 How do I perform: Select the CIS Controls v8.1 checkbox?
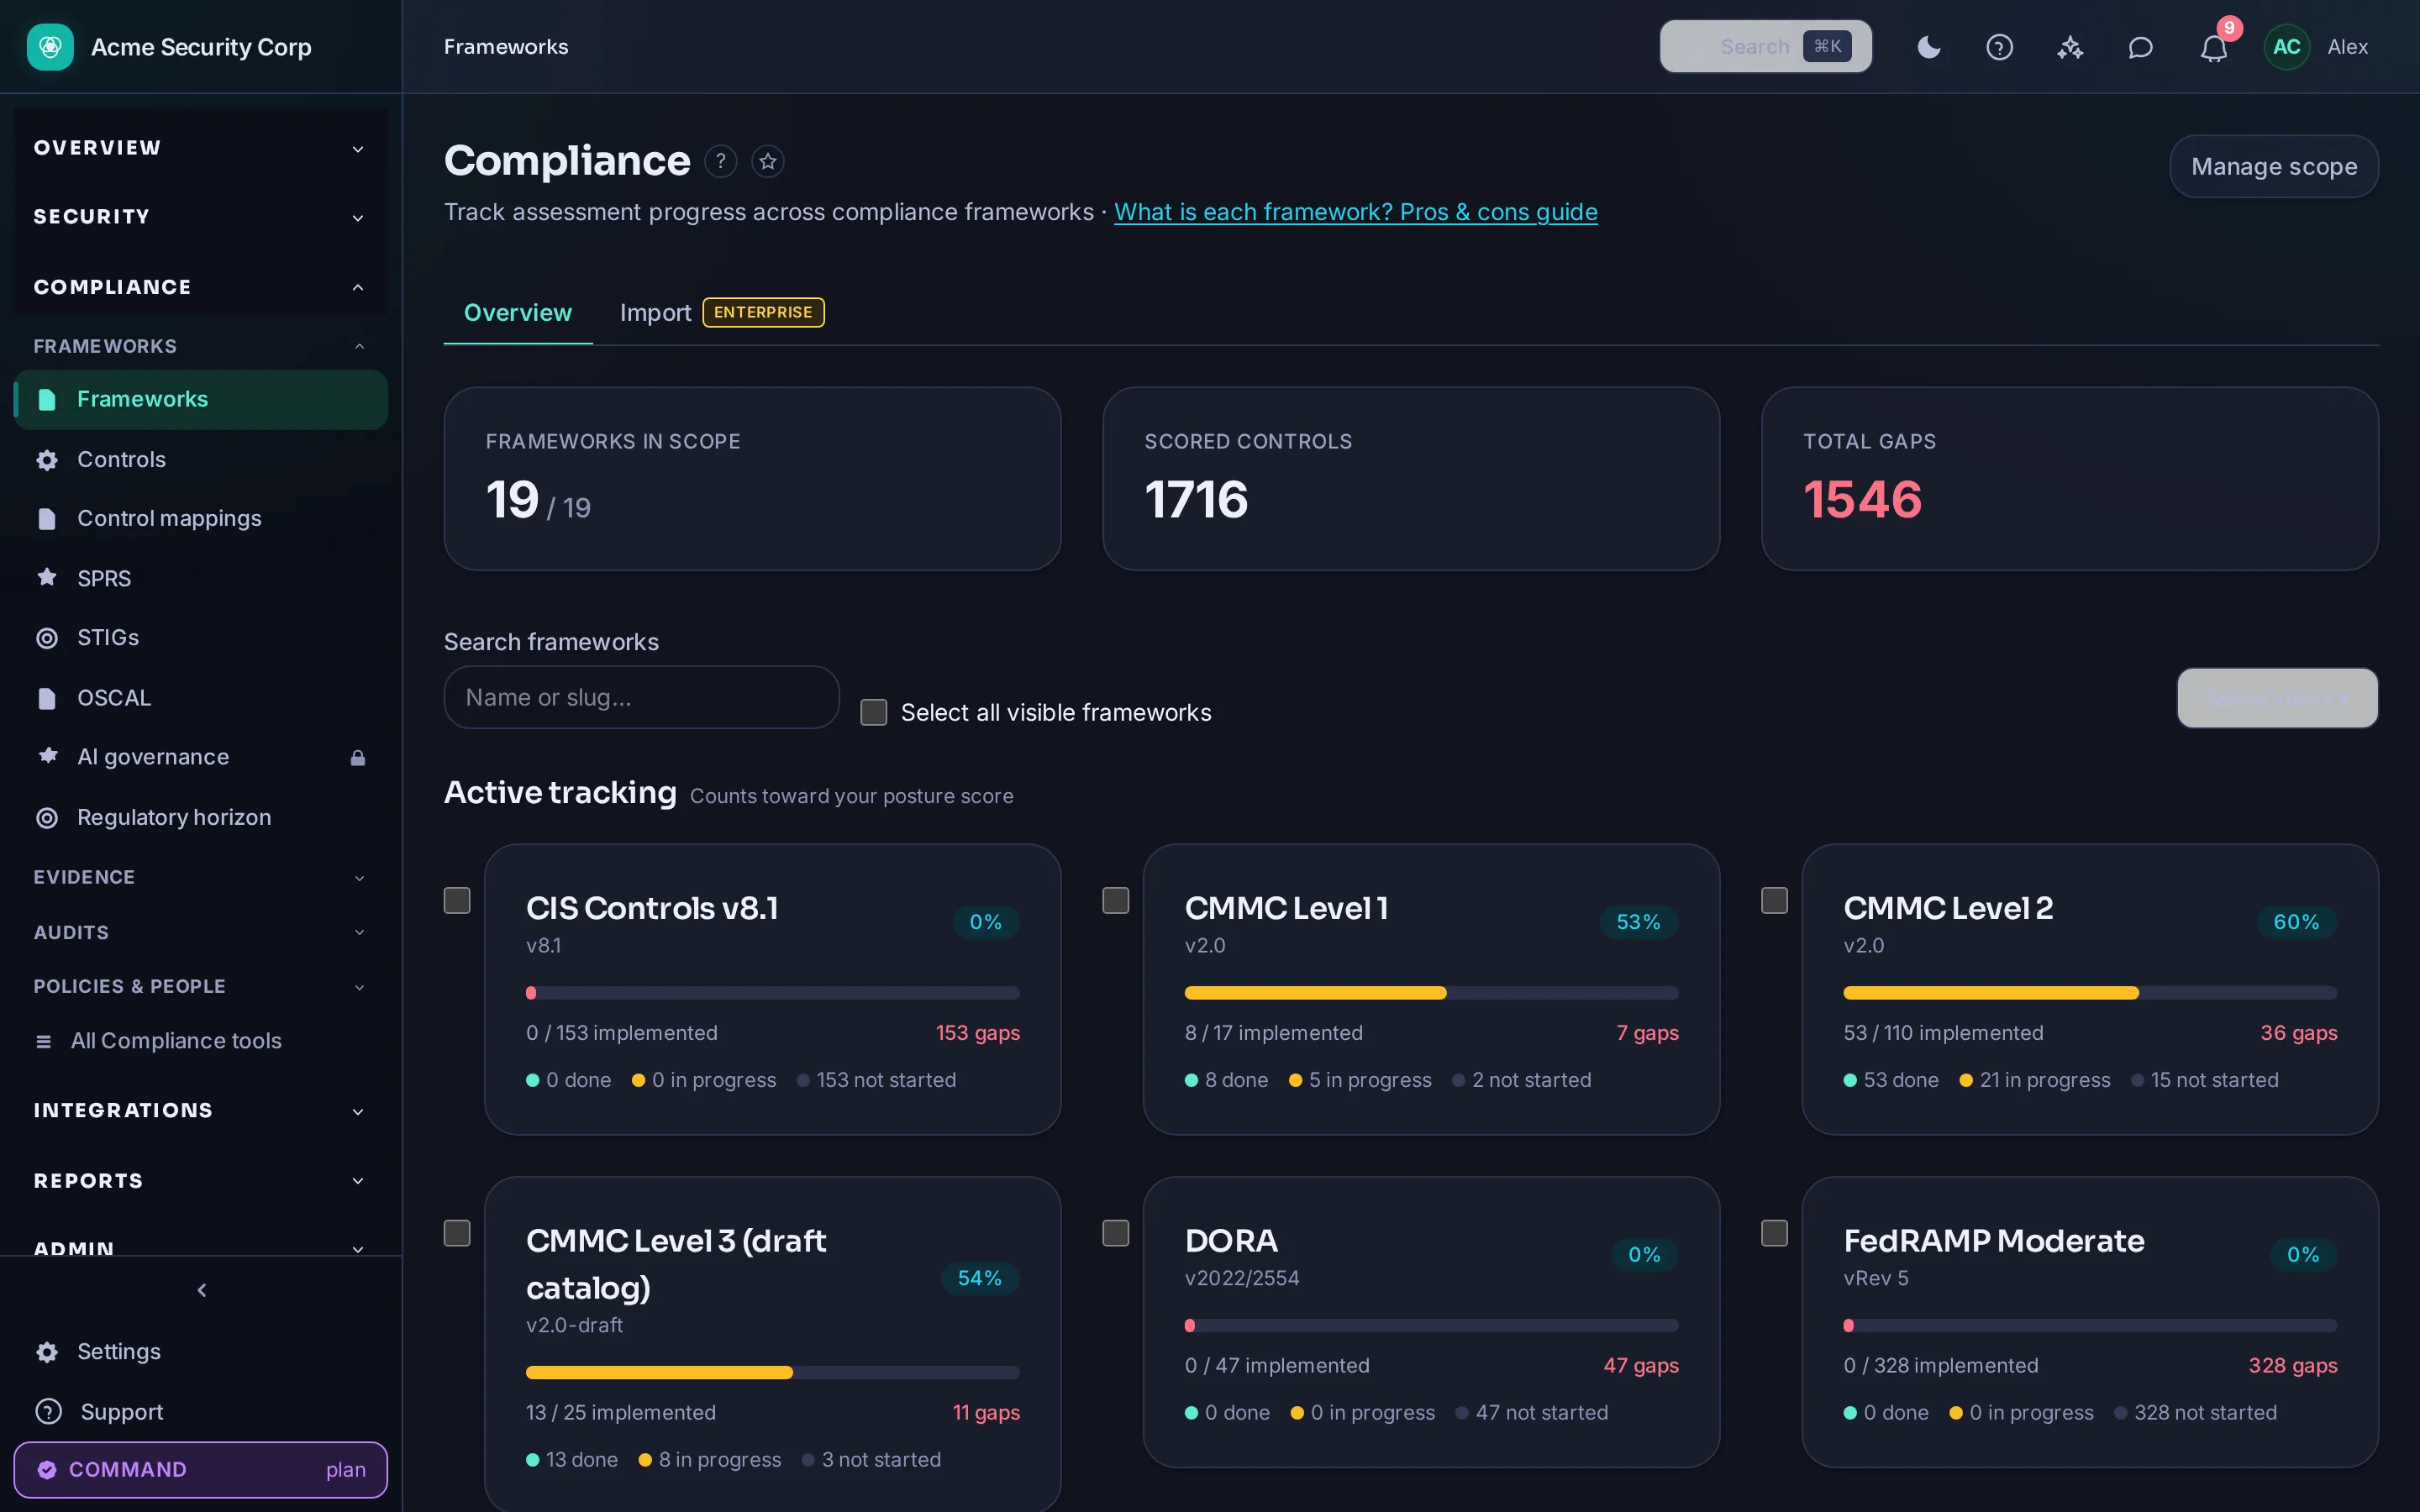coord(457,900)
